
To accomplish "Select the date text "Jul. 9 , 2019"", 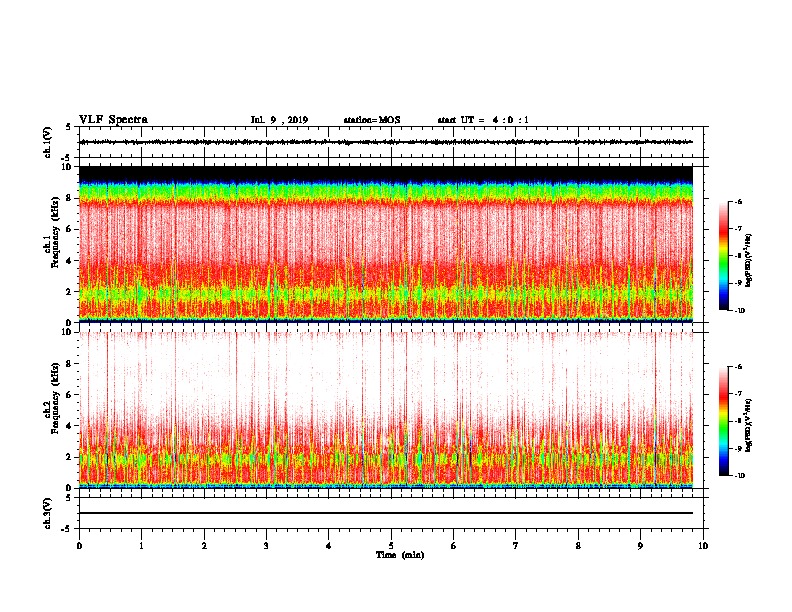I will pos(279,120).
